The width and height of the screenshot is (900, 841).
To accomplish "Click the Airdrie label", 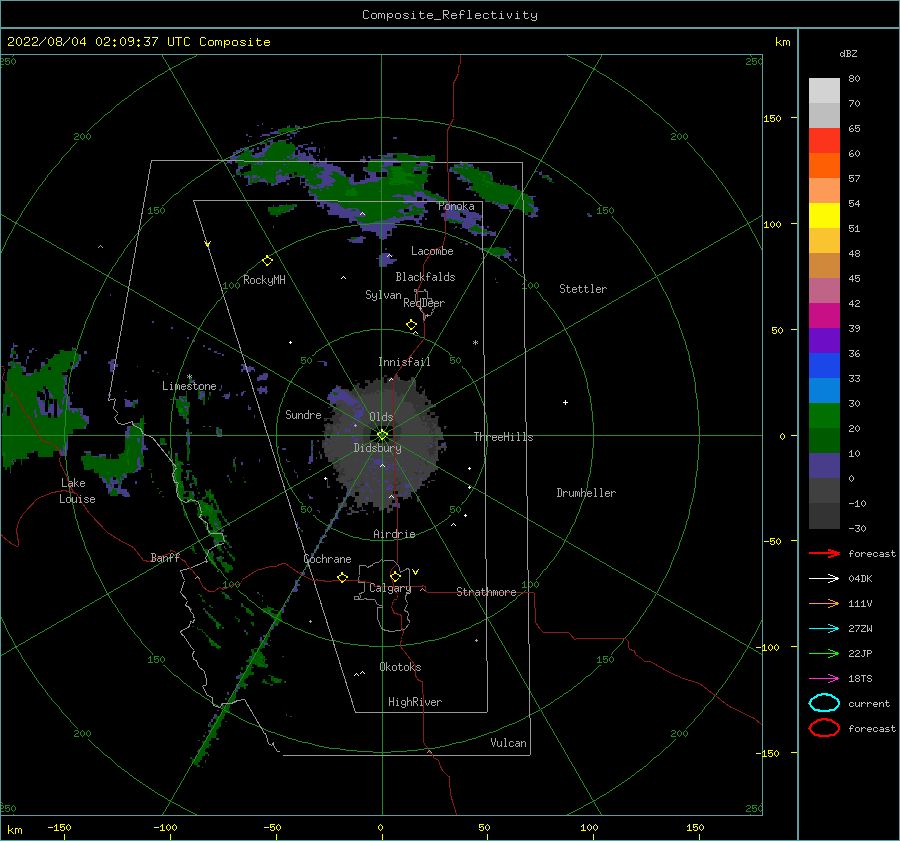I will pyautogui.click(x=394, y=534).
